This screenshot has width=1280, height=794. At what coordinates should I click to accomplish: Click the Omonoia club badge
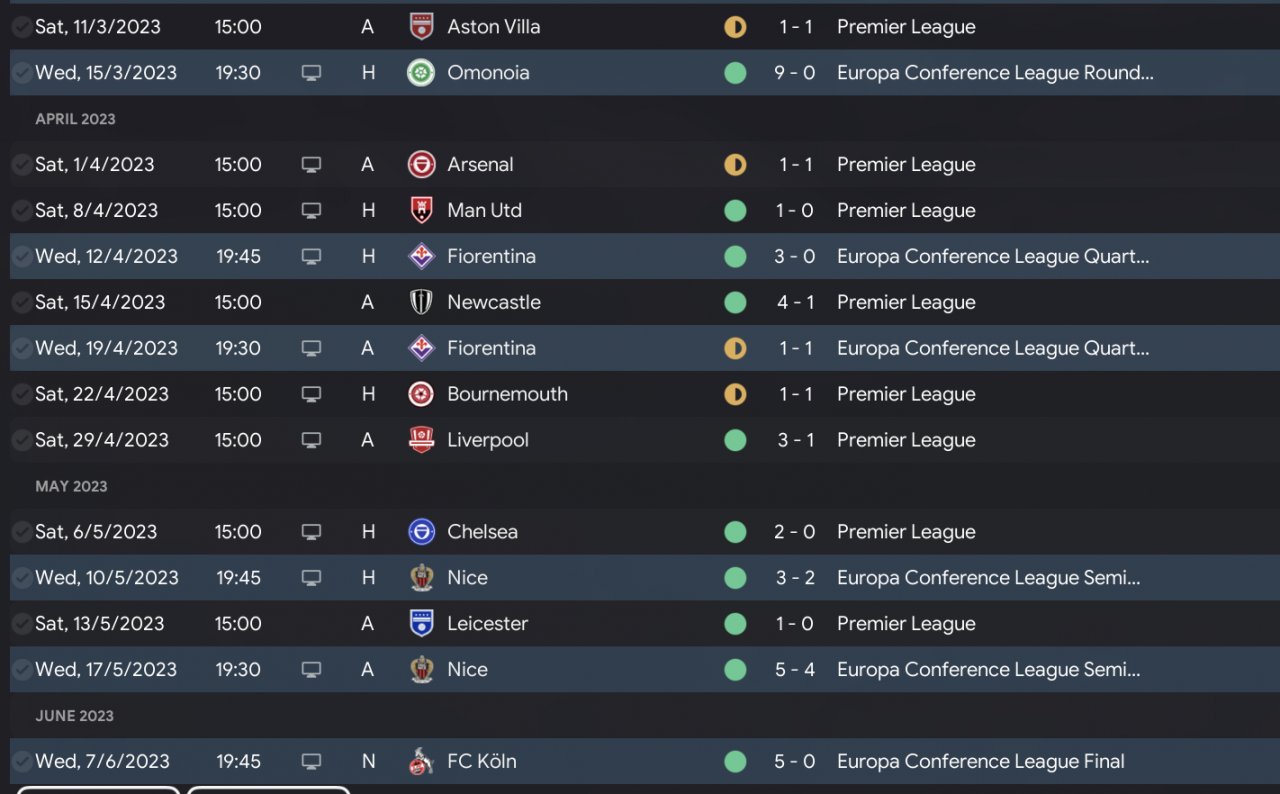coord(422,73)
